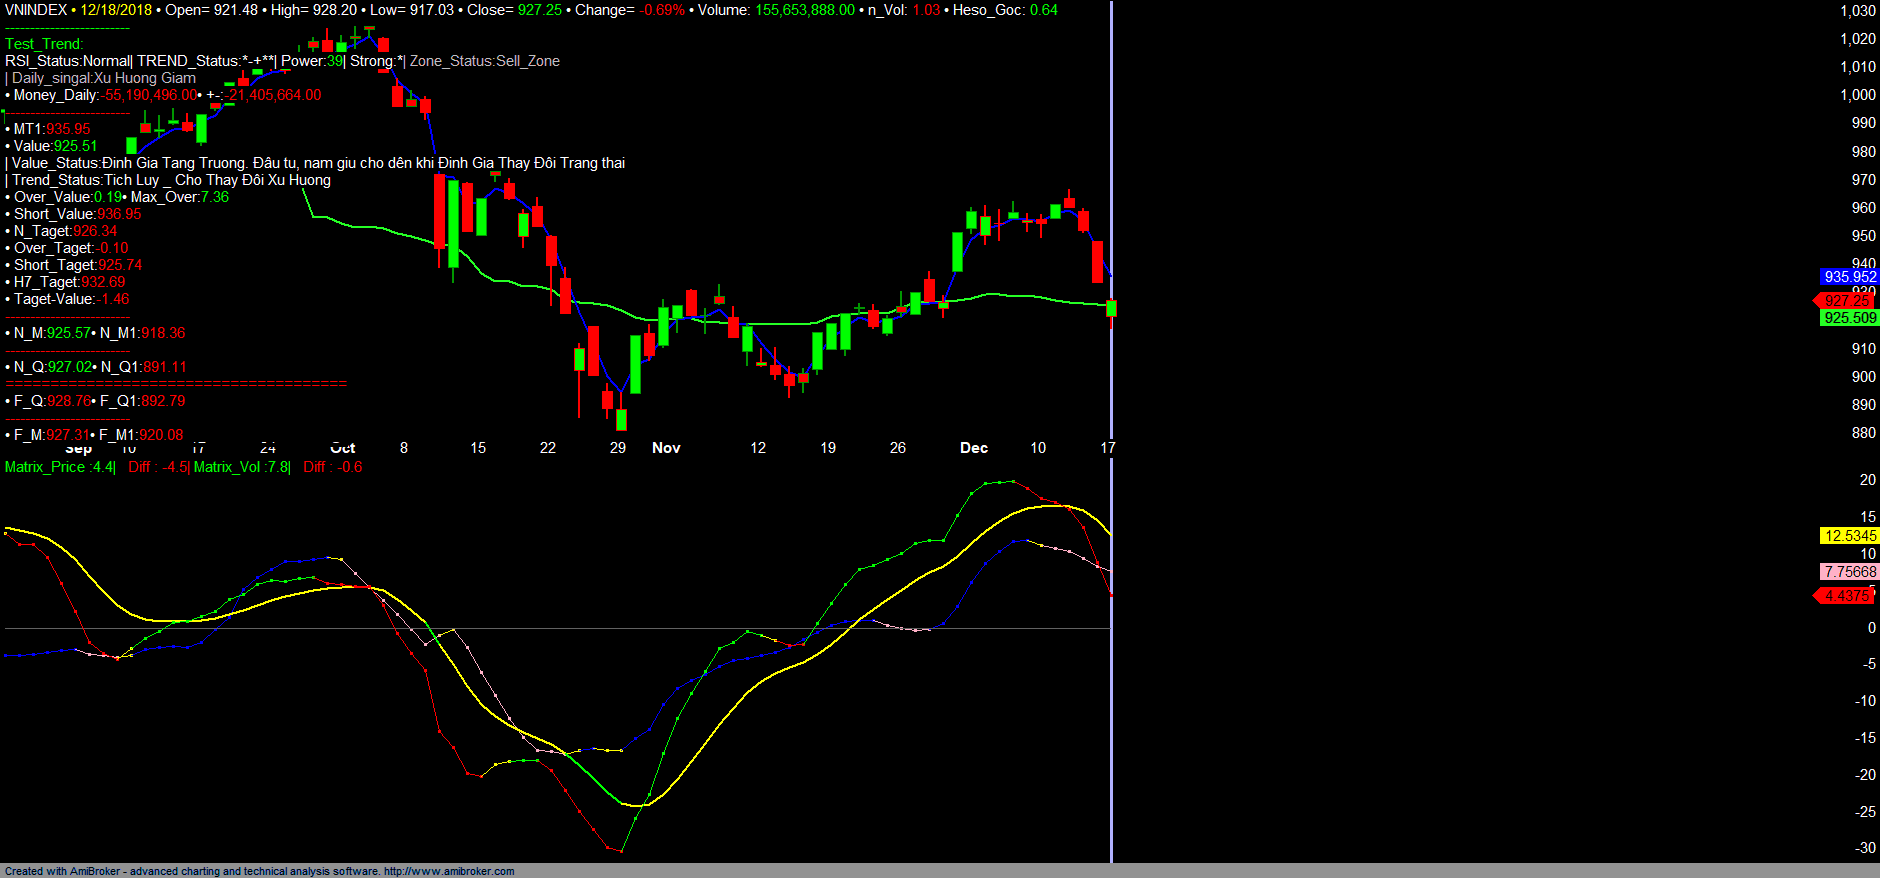1880x878 pixels.
Task: Click the red 927.25 price tag
Action: [1846, 300]
